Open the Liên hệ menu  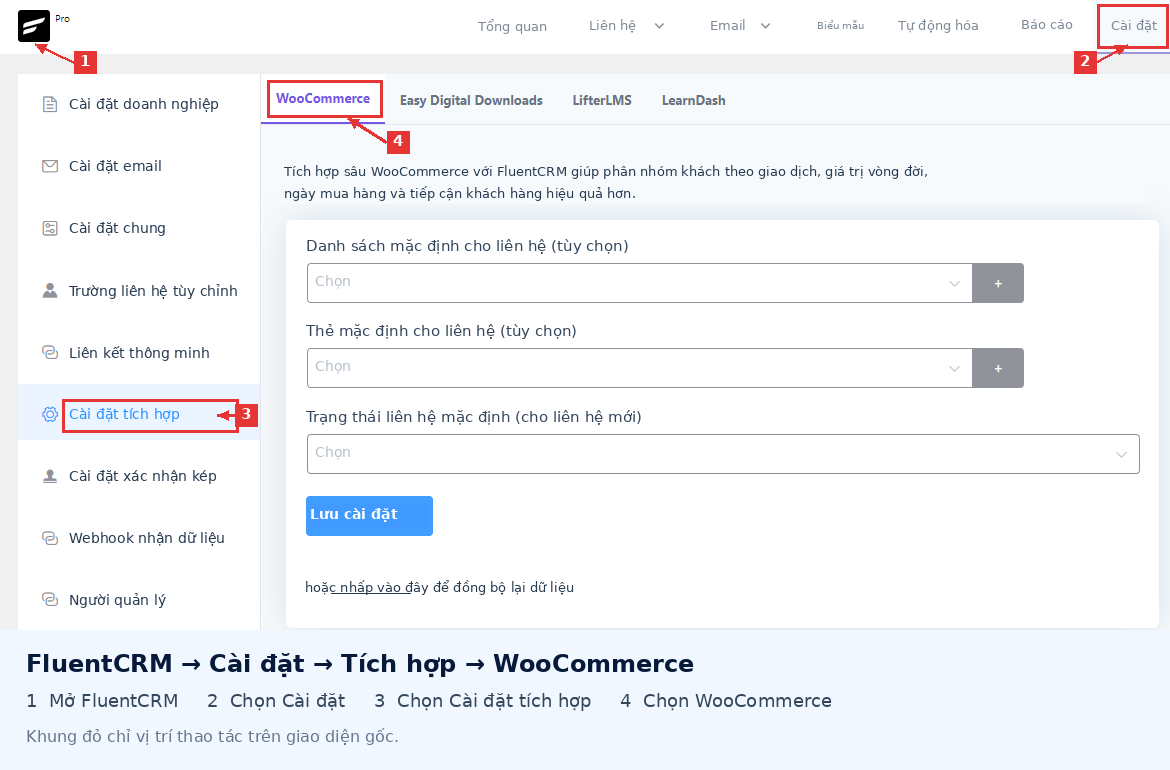[613, 25]
